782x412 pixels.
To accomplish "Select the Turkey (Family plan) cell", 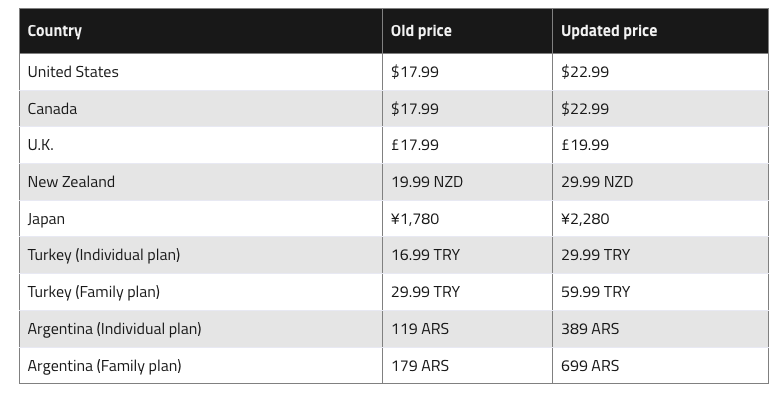I will 201,292.
